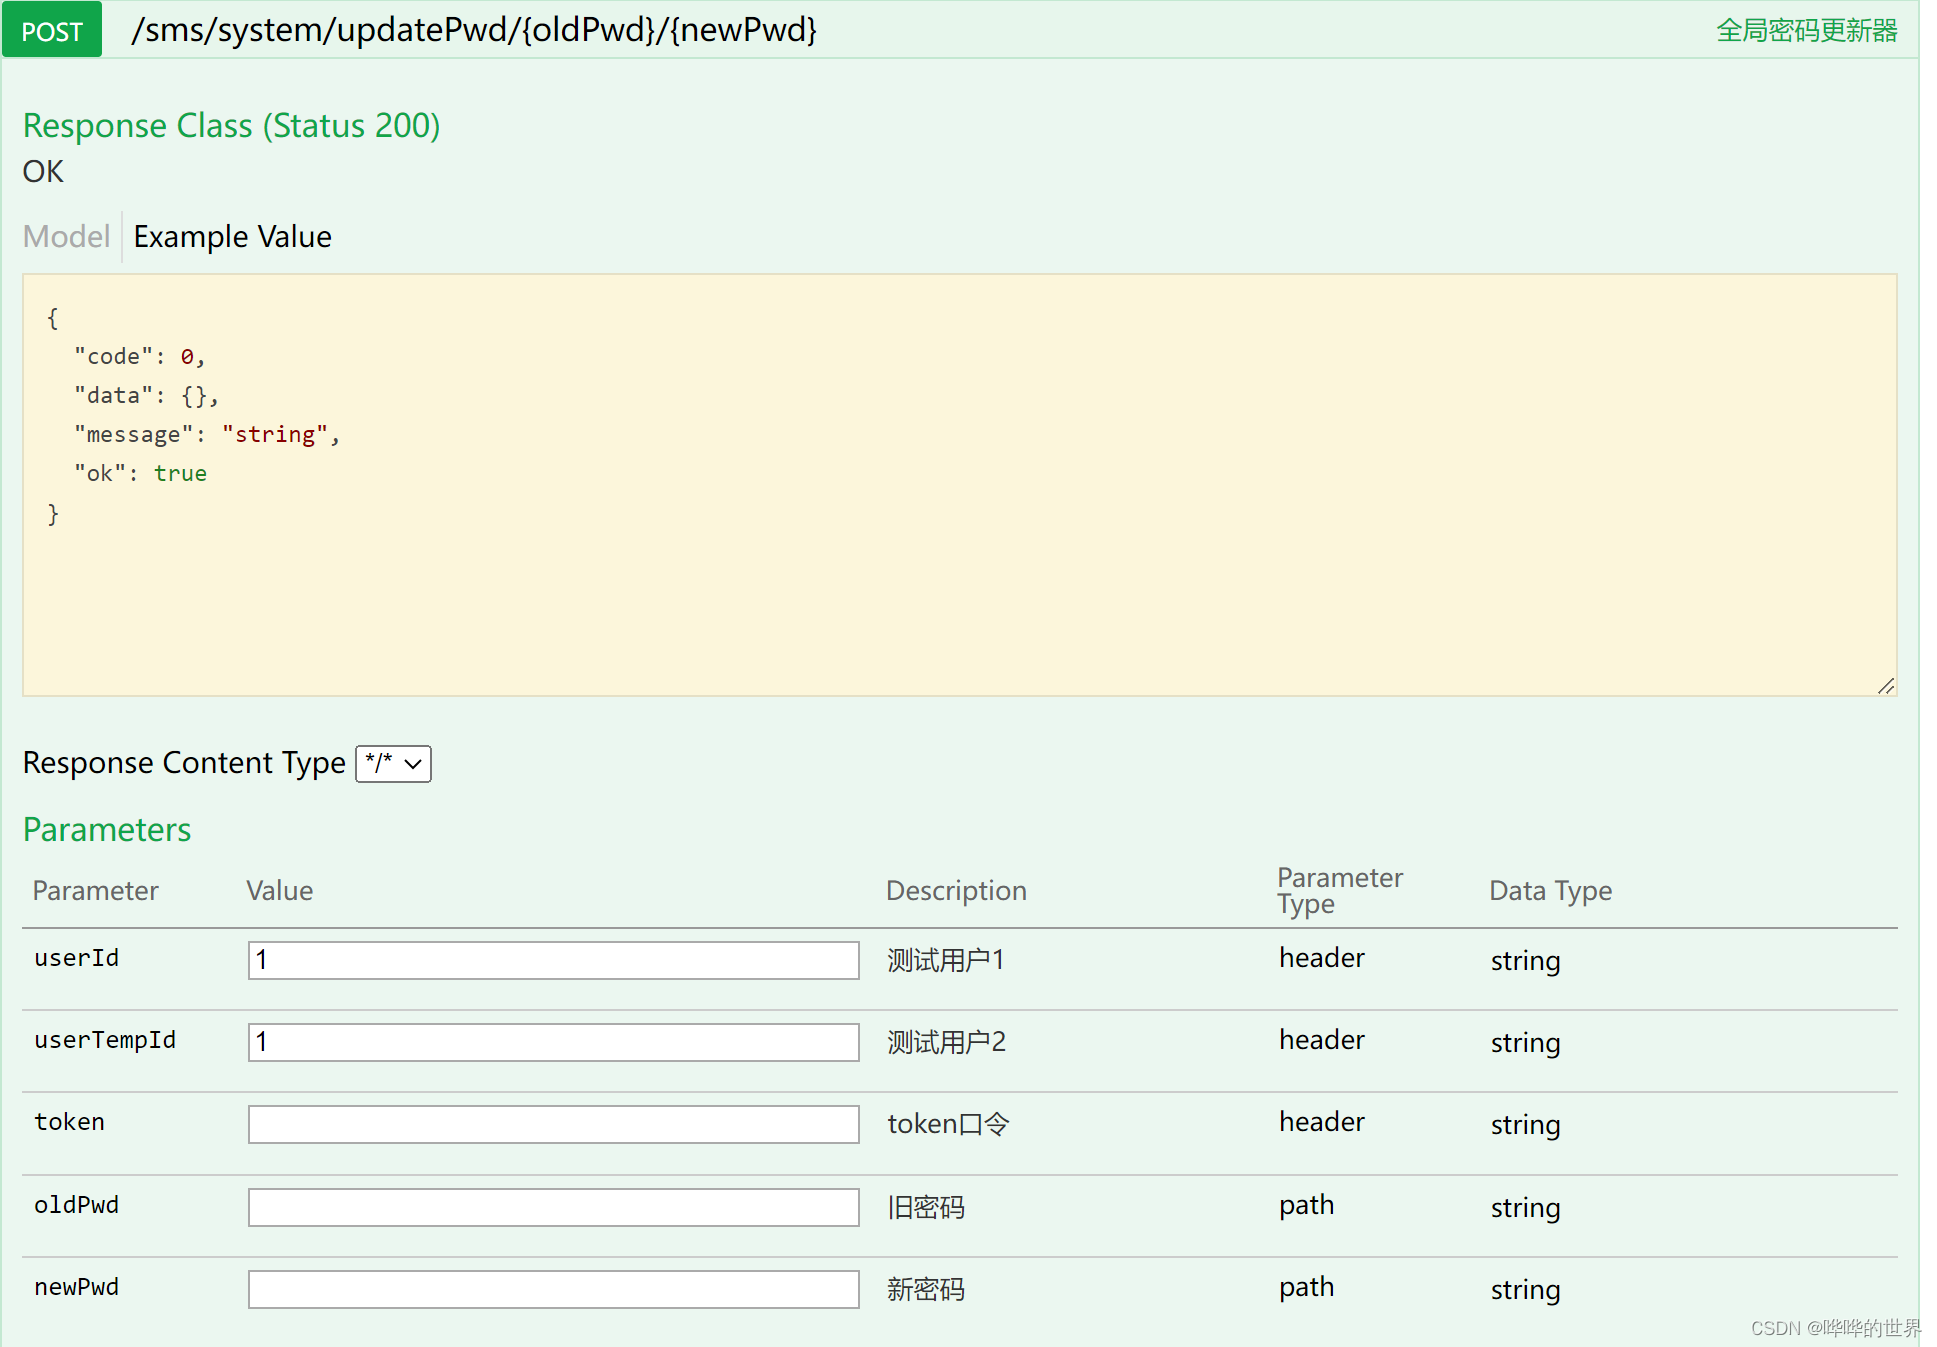Click the Parameter Type column header
Screen dimensions: 1937x1347
(1339, 890)
